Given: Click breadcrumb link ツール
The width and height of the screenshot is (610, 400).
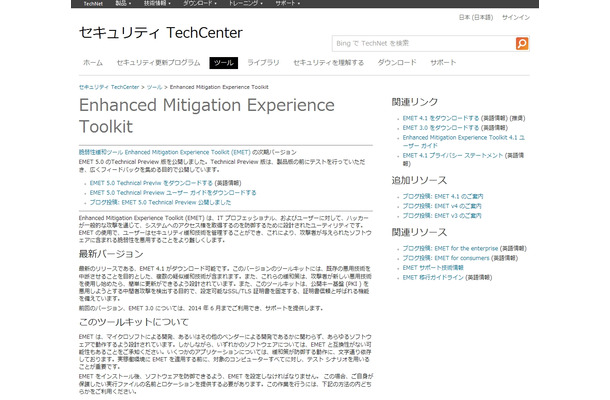Looking at the screenshot, I should pyautogui.click(x=154, y=87).
